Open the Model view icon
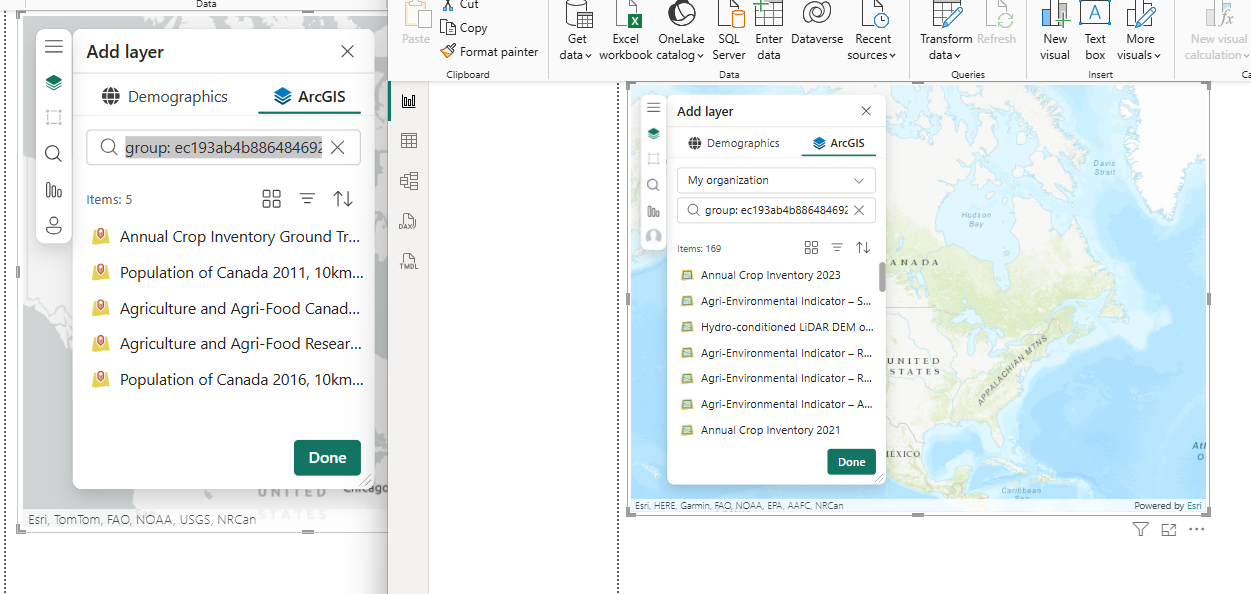Viewport: 1251px width, 594px height. tap(408, 181)
